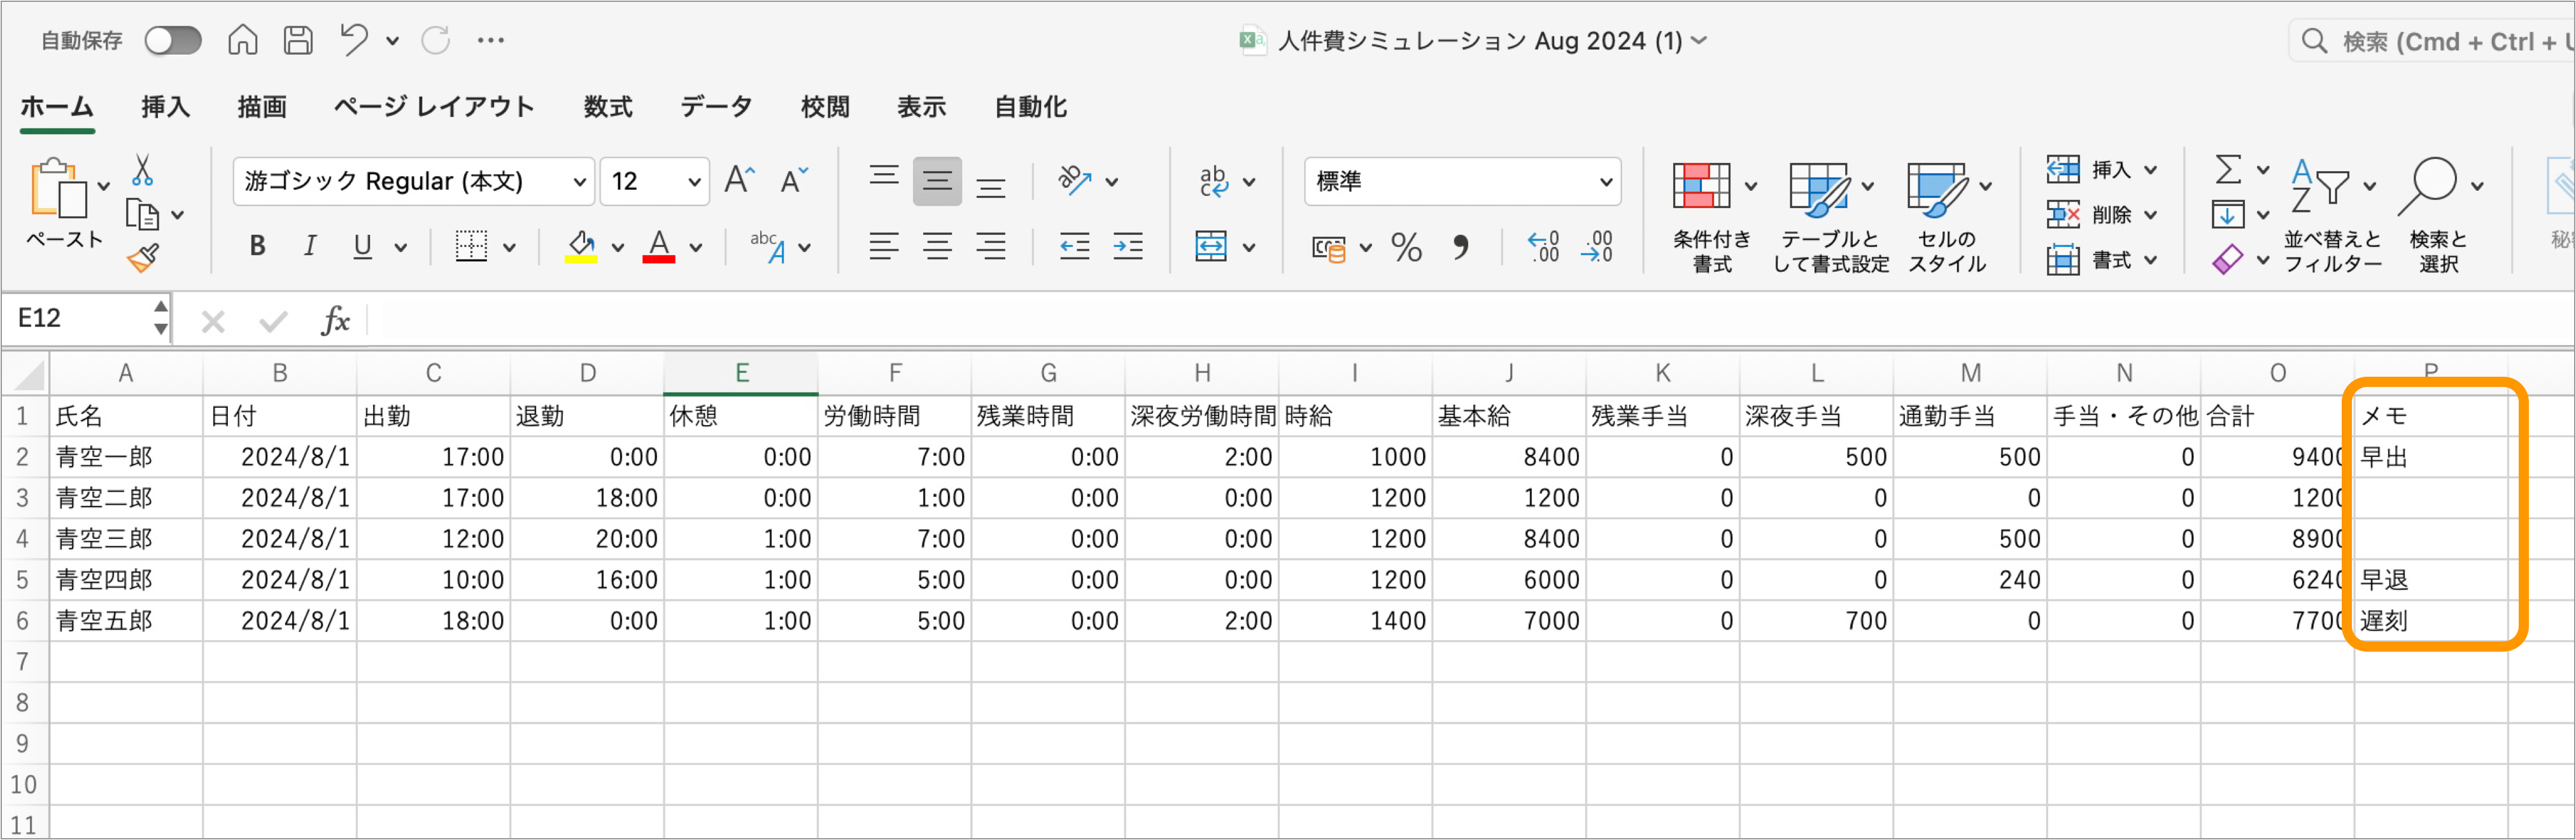Toggle Italic formatting
2576x840 pixels.
click(310, 246)
